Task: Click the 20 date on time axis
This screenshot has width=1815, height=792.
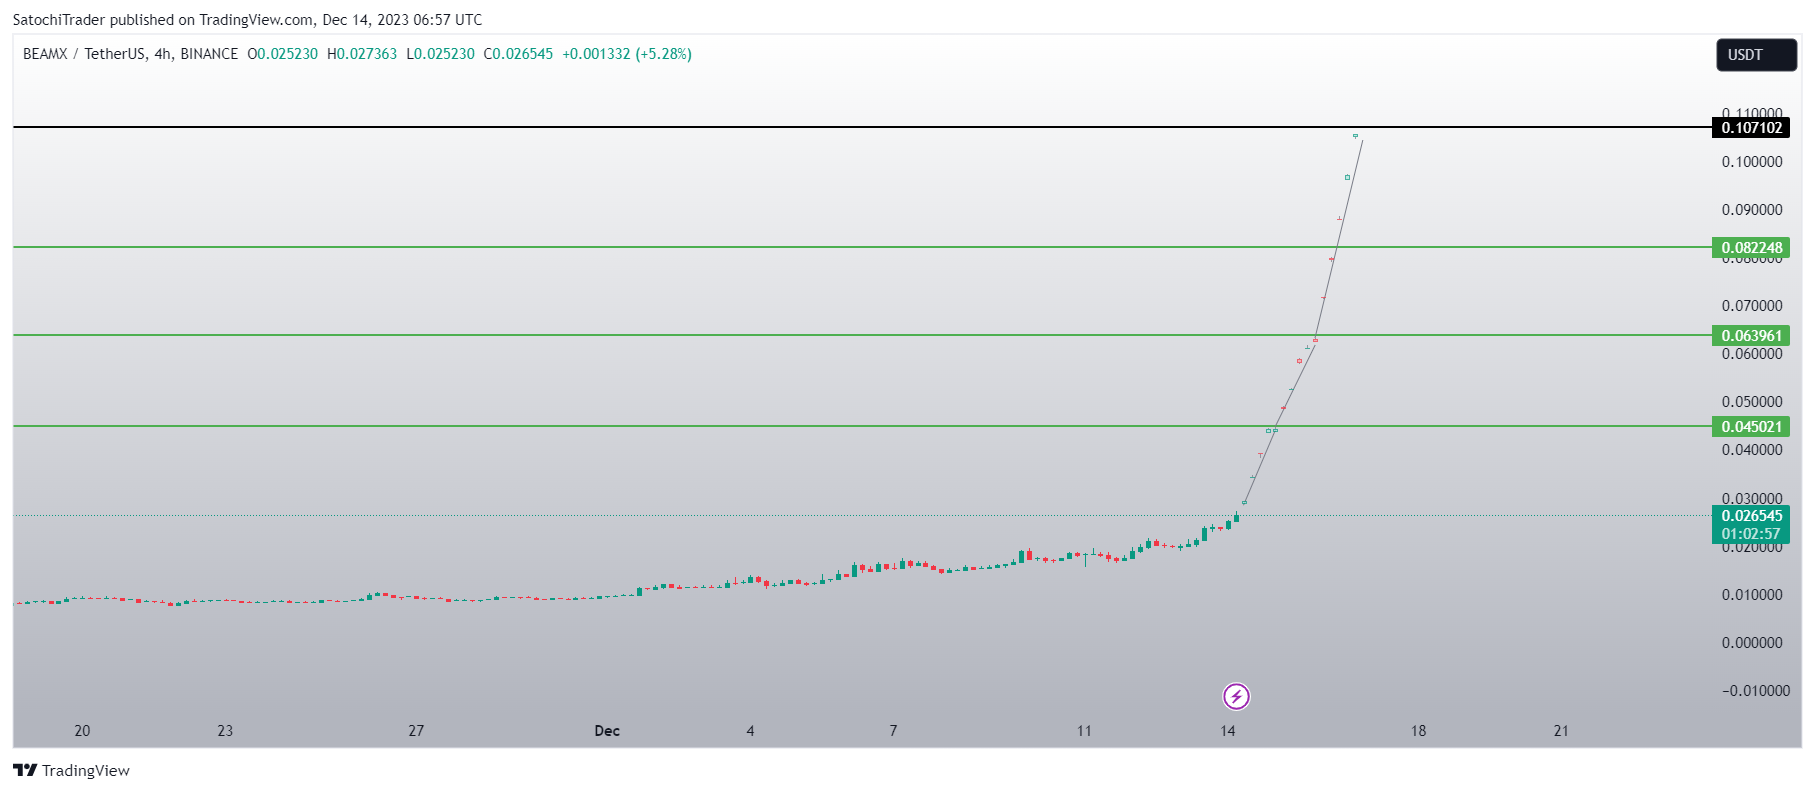Action: pyautogui.click(x=82, y=731)
